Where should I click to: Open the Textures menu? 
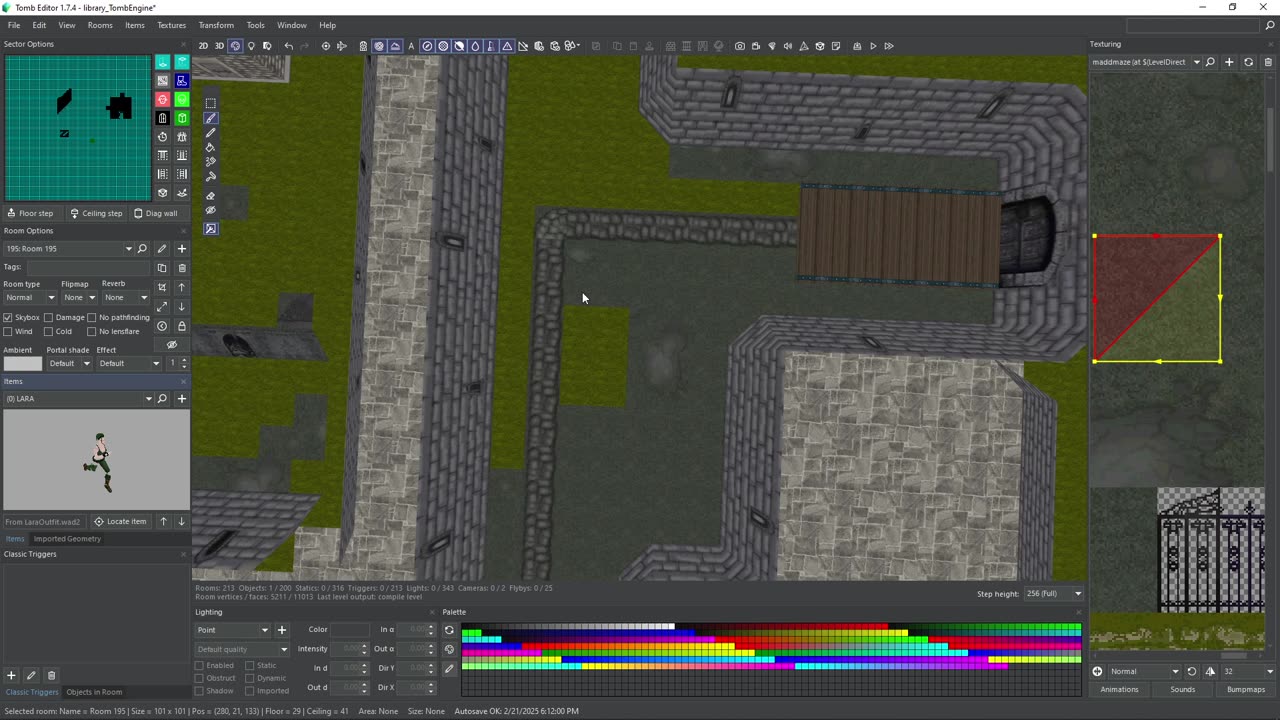pyautogui.click(x=171, y=25)
